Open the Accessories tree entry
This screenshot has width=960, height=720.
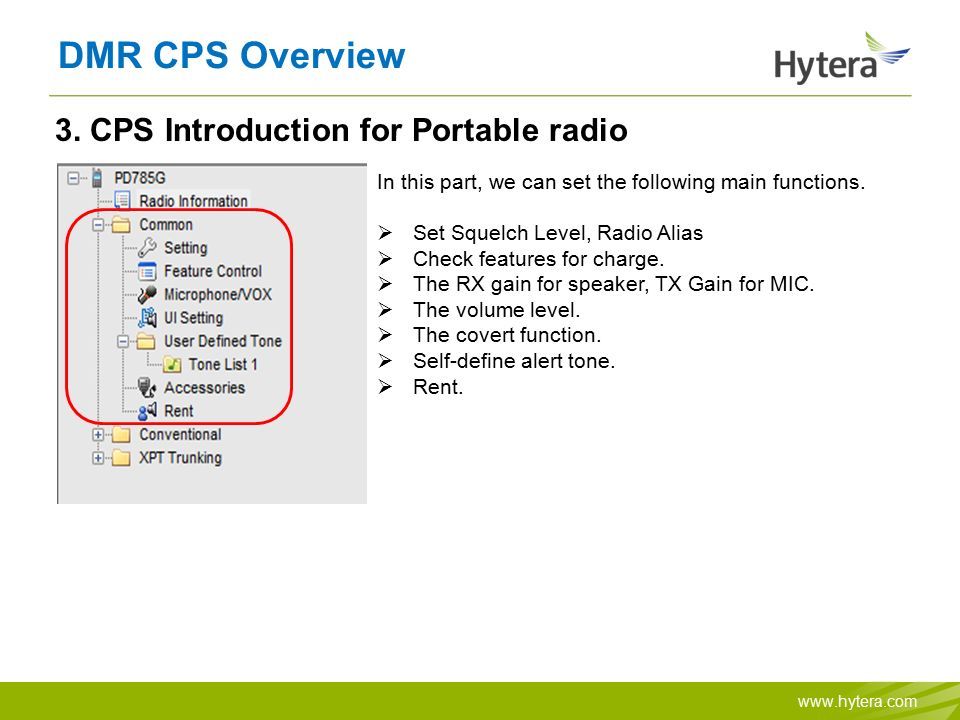pyautogui.click(x=204, y=388)
